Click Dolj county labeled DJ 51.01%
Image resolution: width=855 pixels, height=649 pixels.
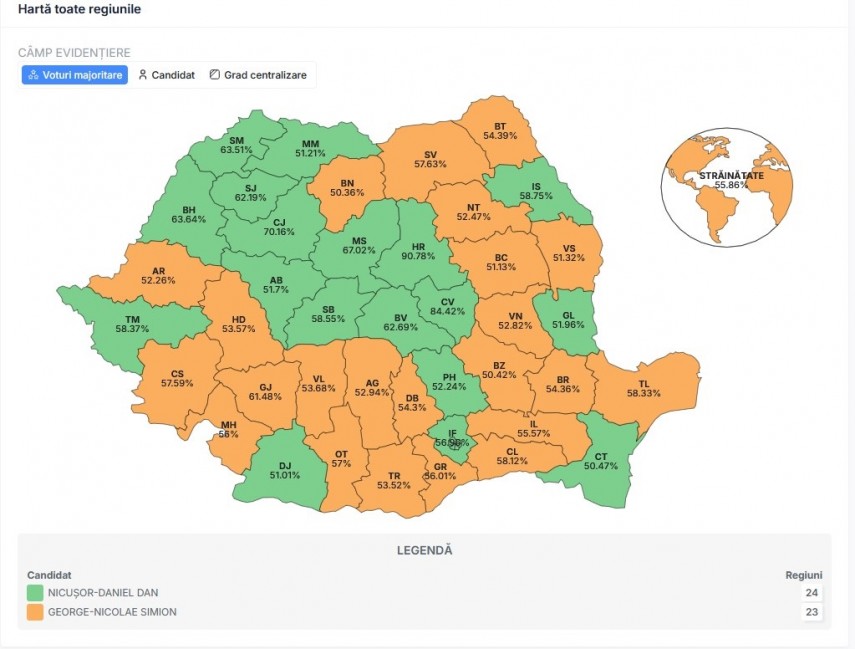(x=285, y=471)
